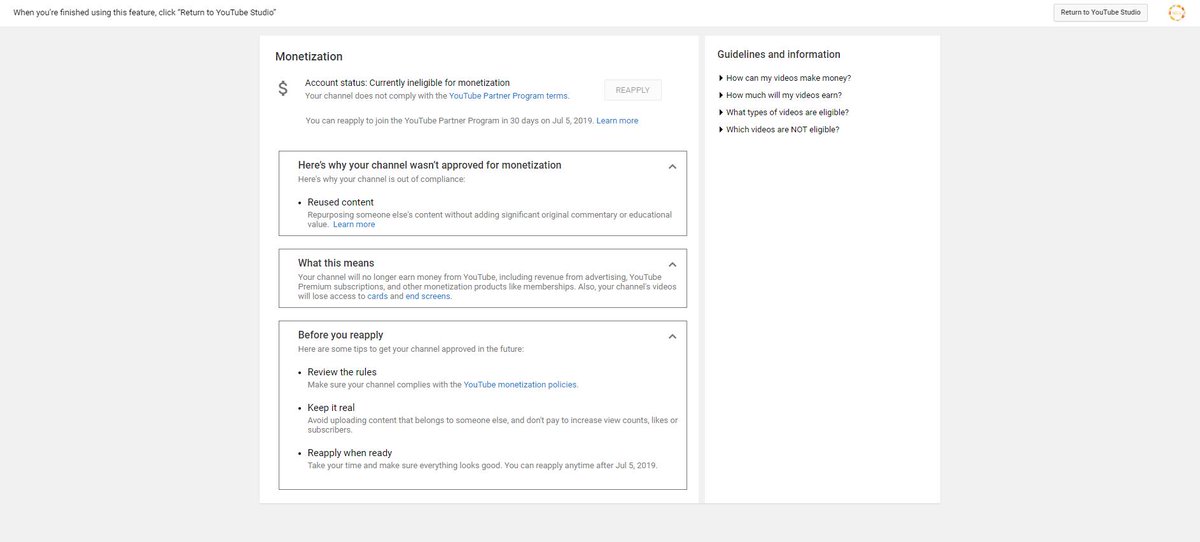Click 'Before you reapply' section title
Viewport: 1200px width, 542px height.
(341, 335)
